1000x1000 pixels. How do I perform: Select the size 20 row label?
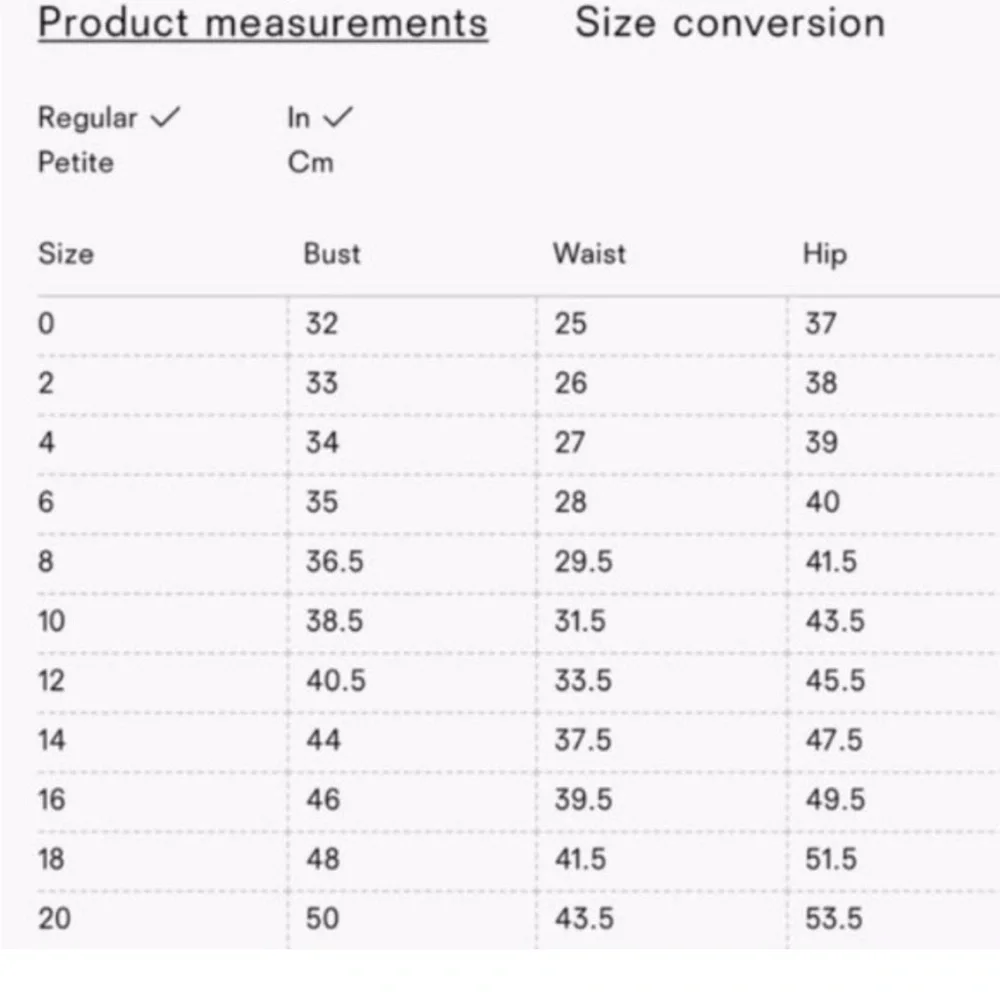pos(54,918)
